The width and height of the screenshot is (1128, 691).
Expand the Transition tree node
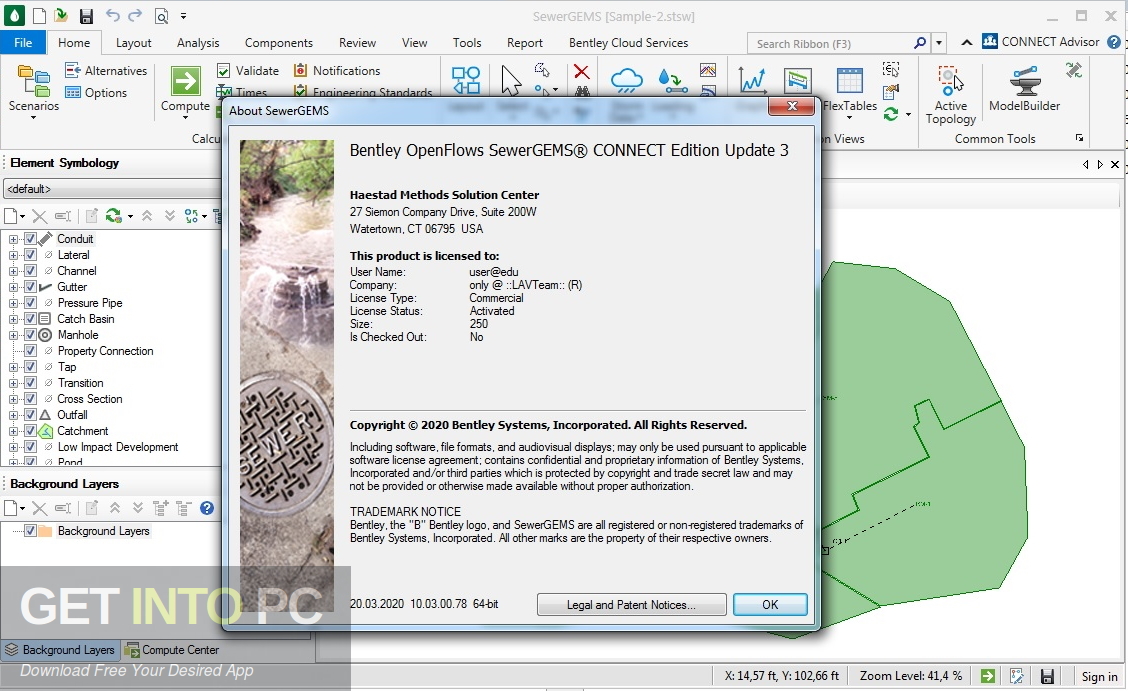[13, 383]
